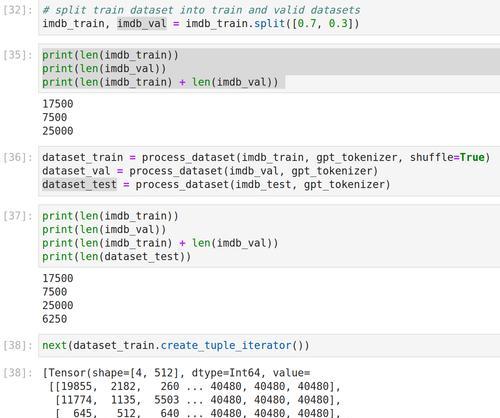Click the 25000 output under cell 37
The width and height of the screenshot is (500, 418).
(x=58, y=305)
